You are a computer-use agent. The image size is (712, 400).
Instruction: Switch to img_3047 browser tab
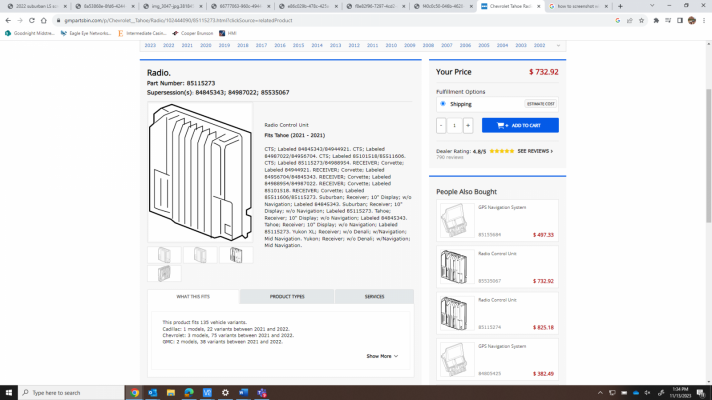[172, 6]
